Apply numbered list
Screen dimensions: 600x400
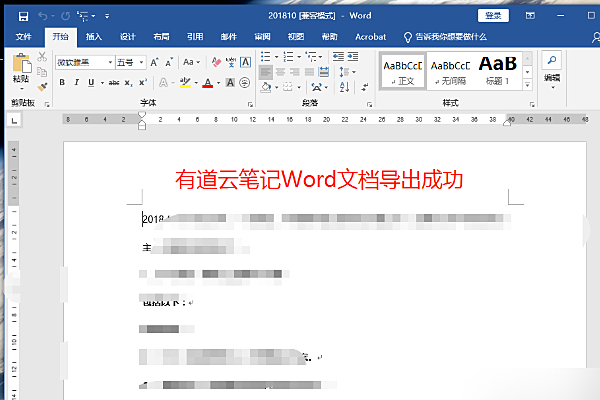click(288, 57)
